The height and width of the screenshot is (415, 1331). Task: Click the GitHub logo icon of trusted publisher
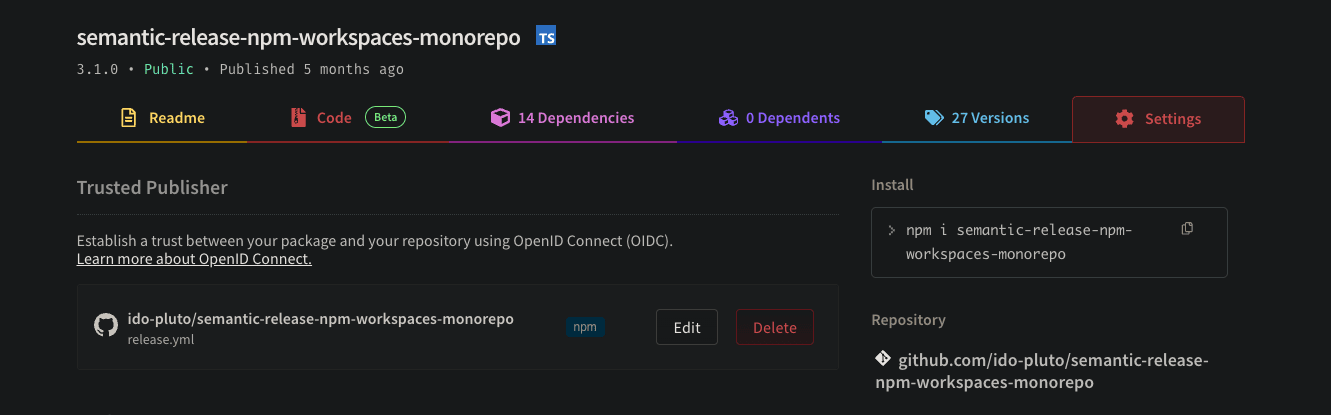[106, 326]
